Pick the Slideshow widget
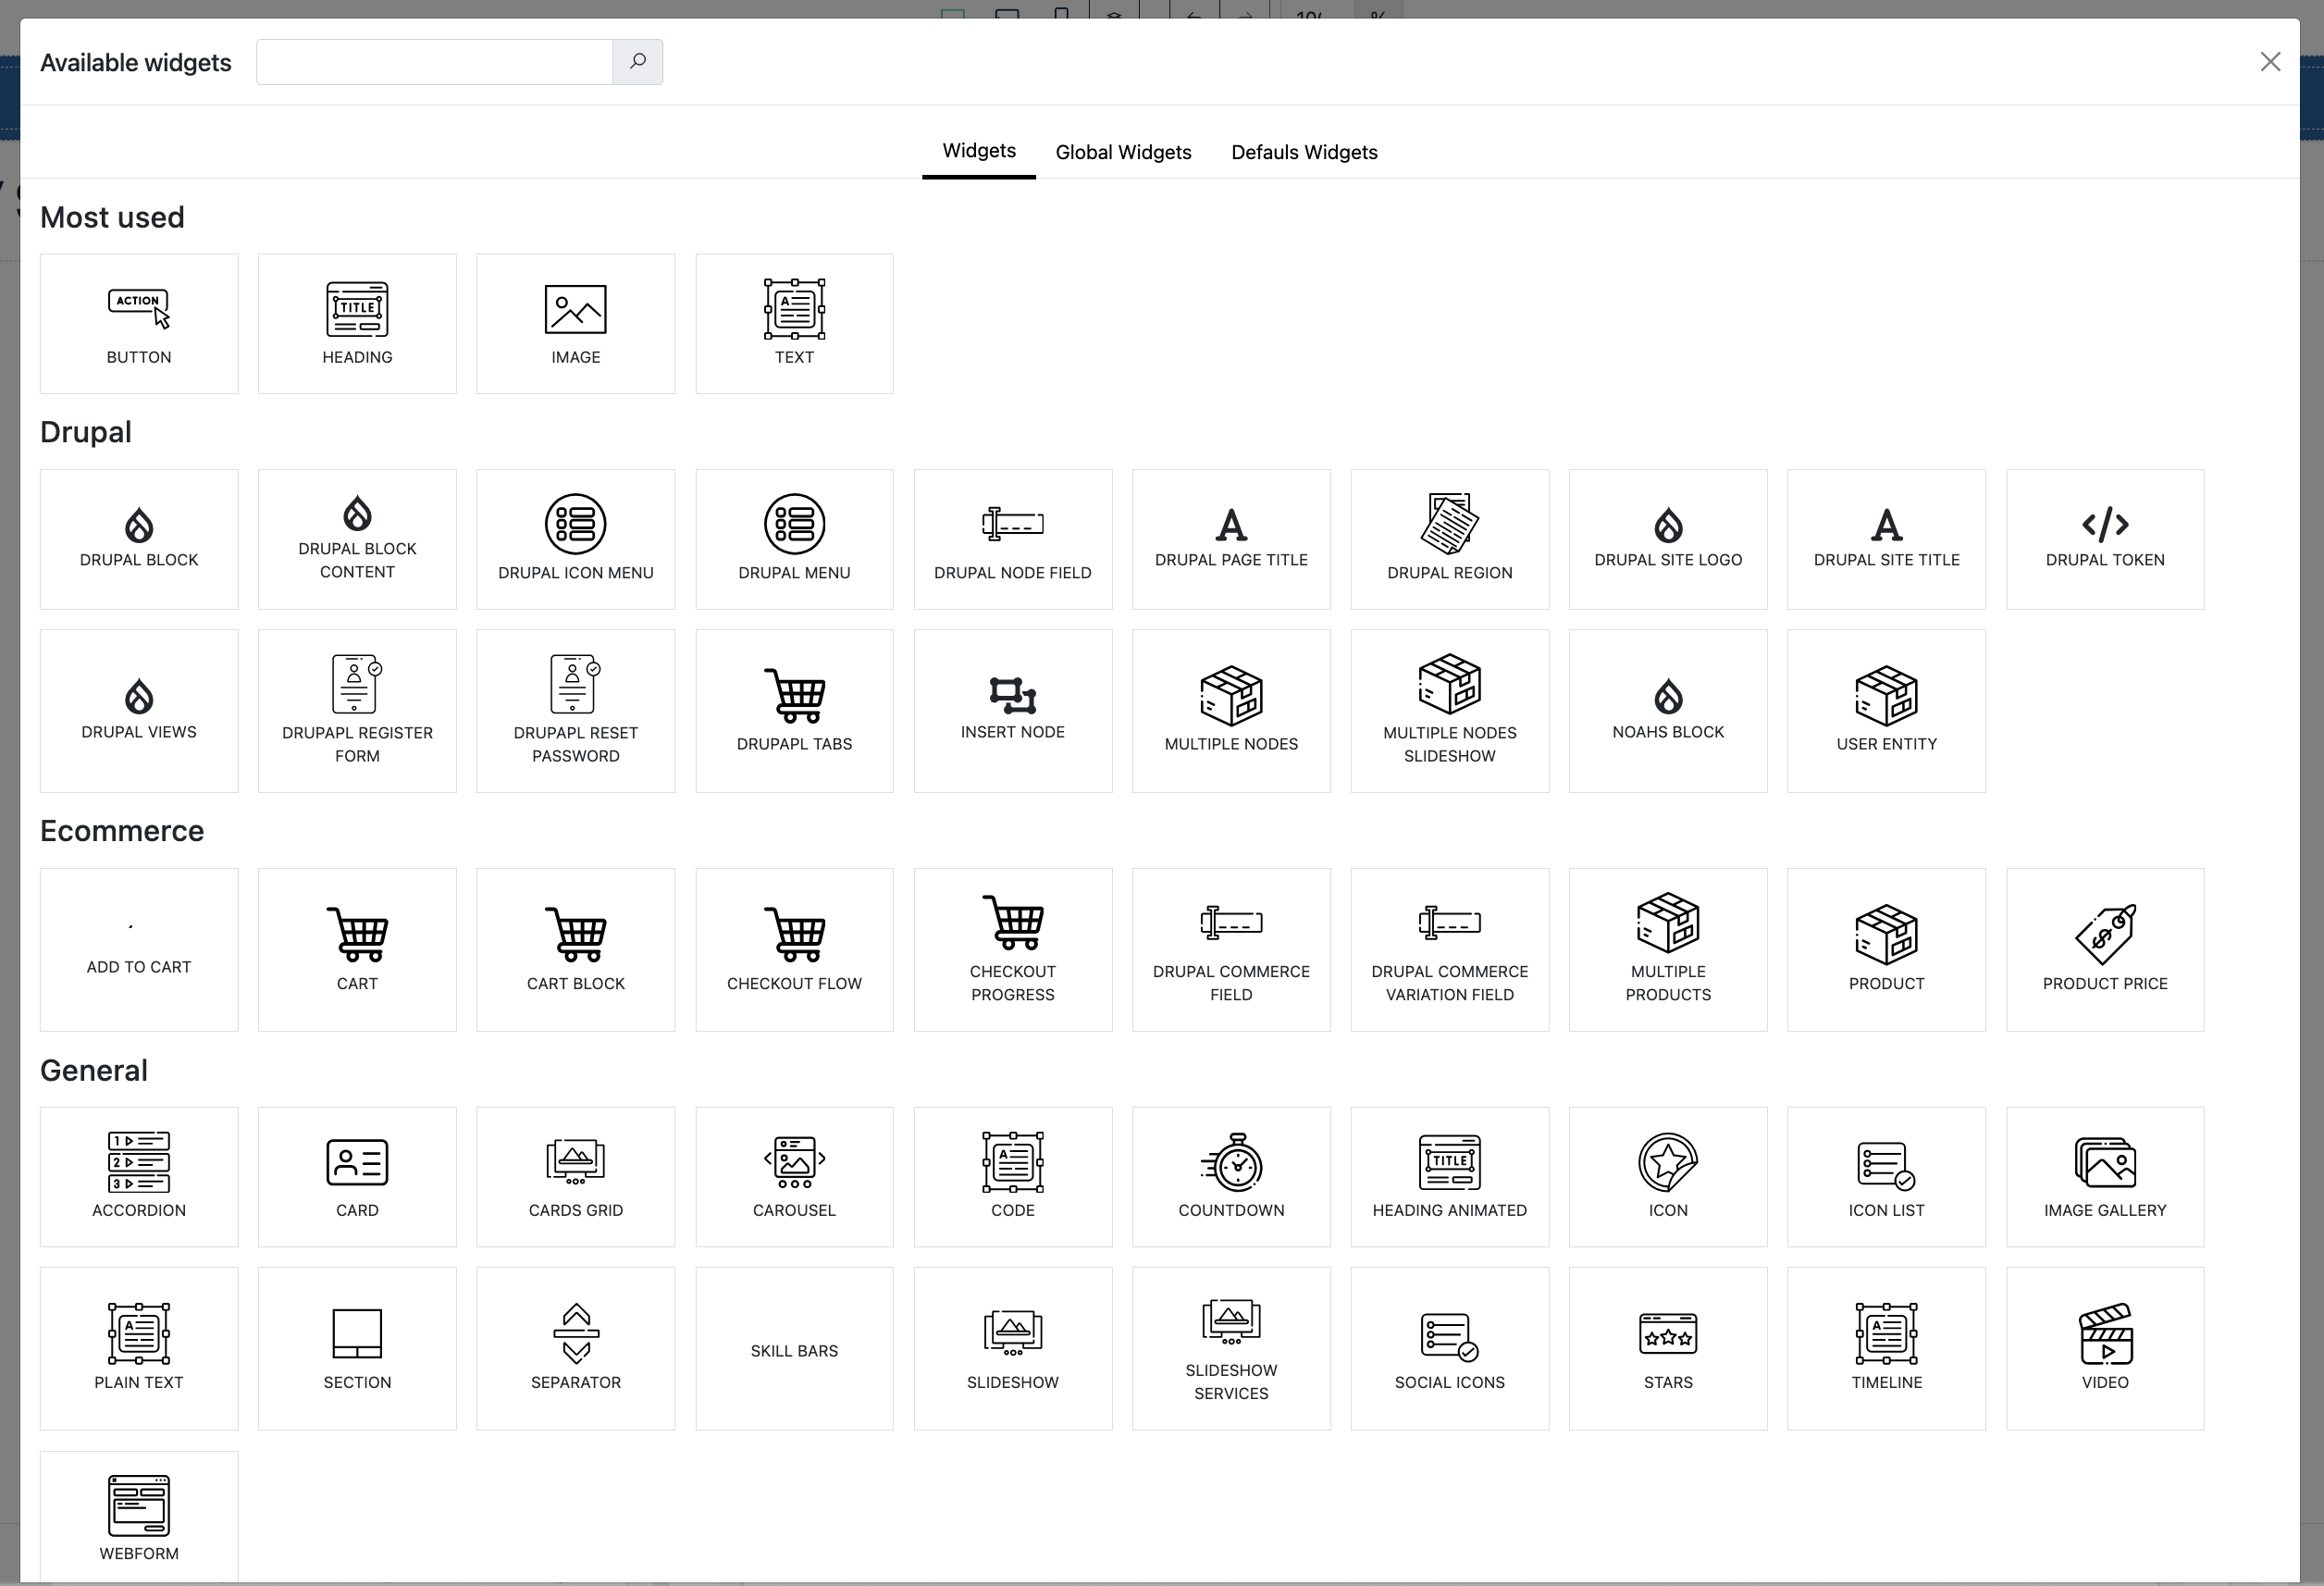Image resolution: width=2324 pixels, height=1586 pixels. (x=1013, y=1349)
